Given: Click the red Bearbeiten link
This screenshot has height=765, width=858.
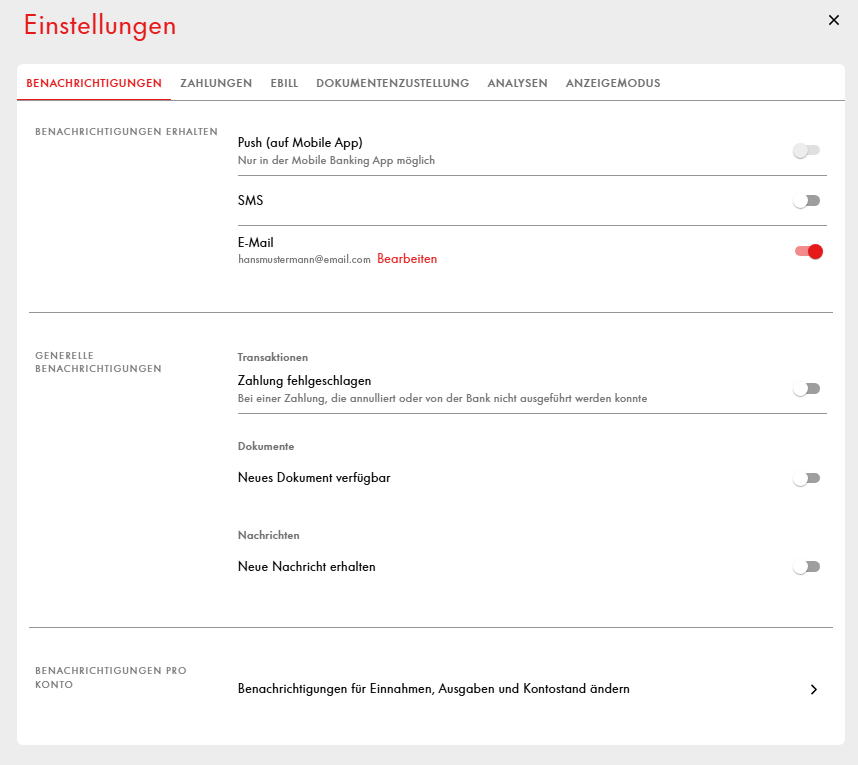Looking at the screenshot, I should pos(407,259).
